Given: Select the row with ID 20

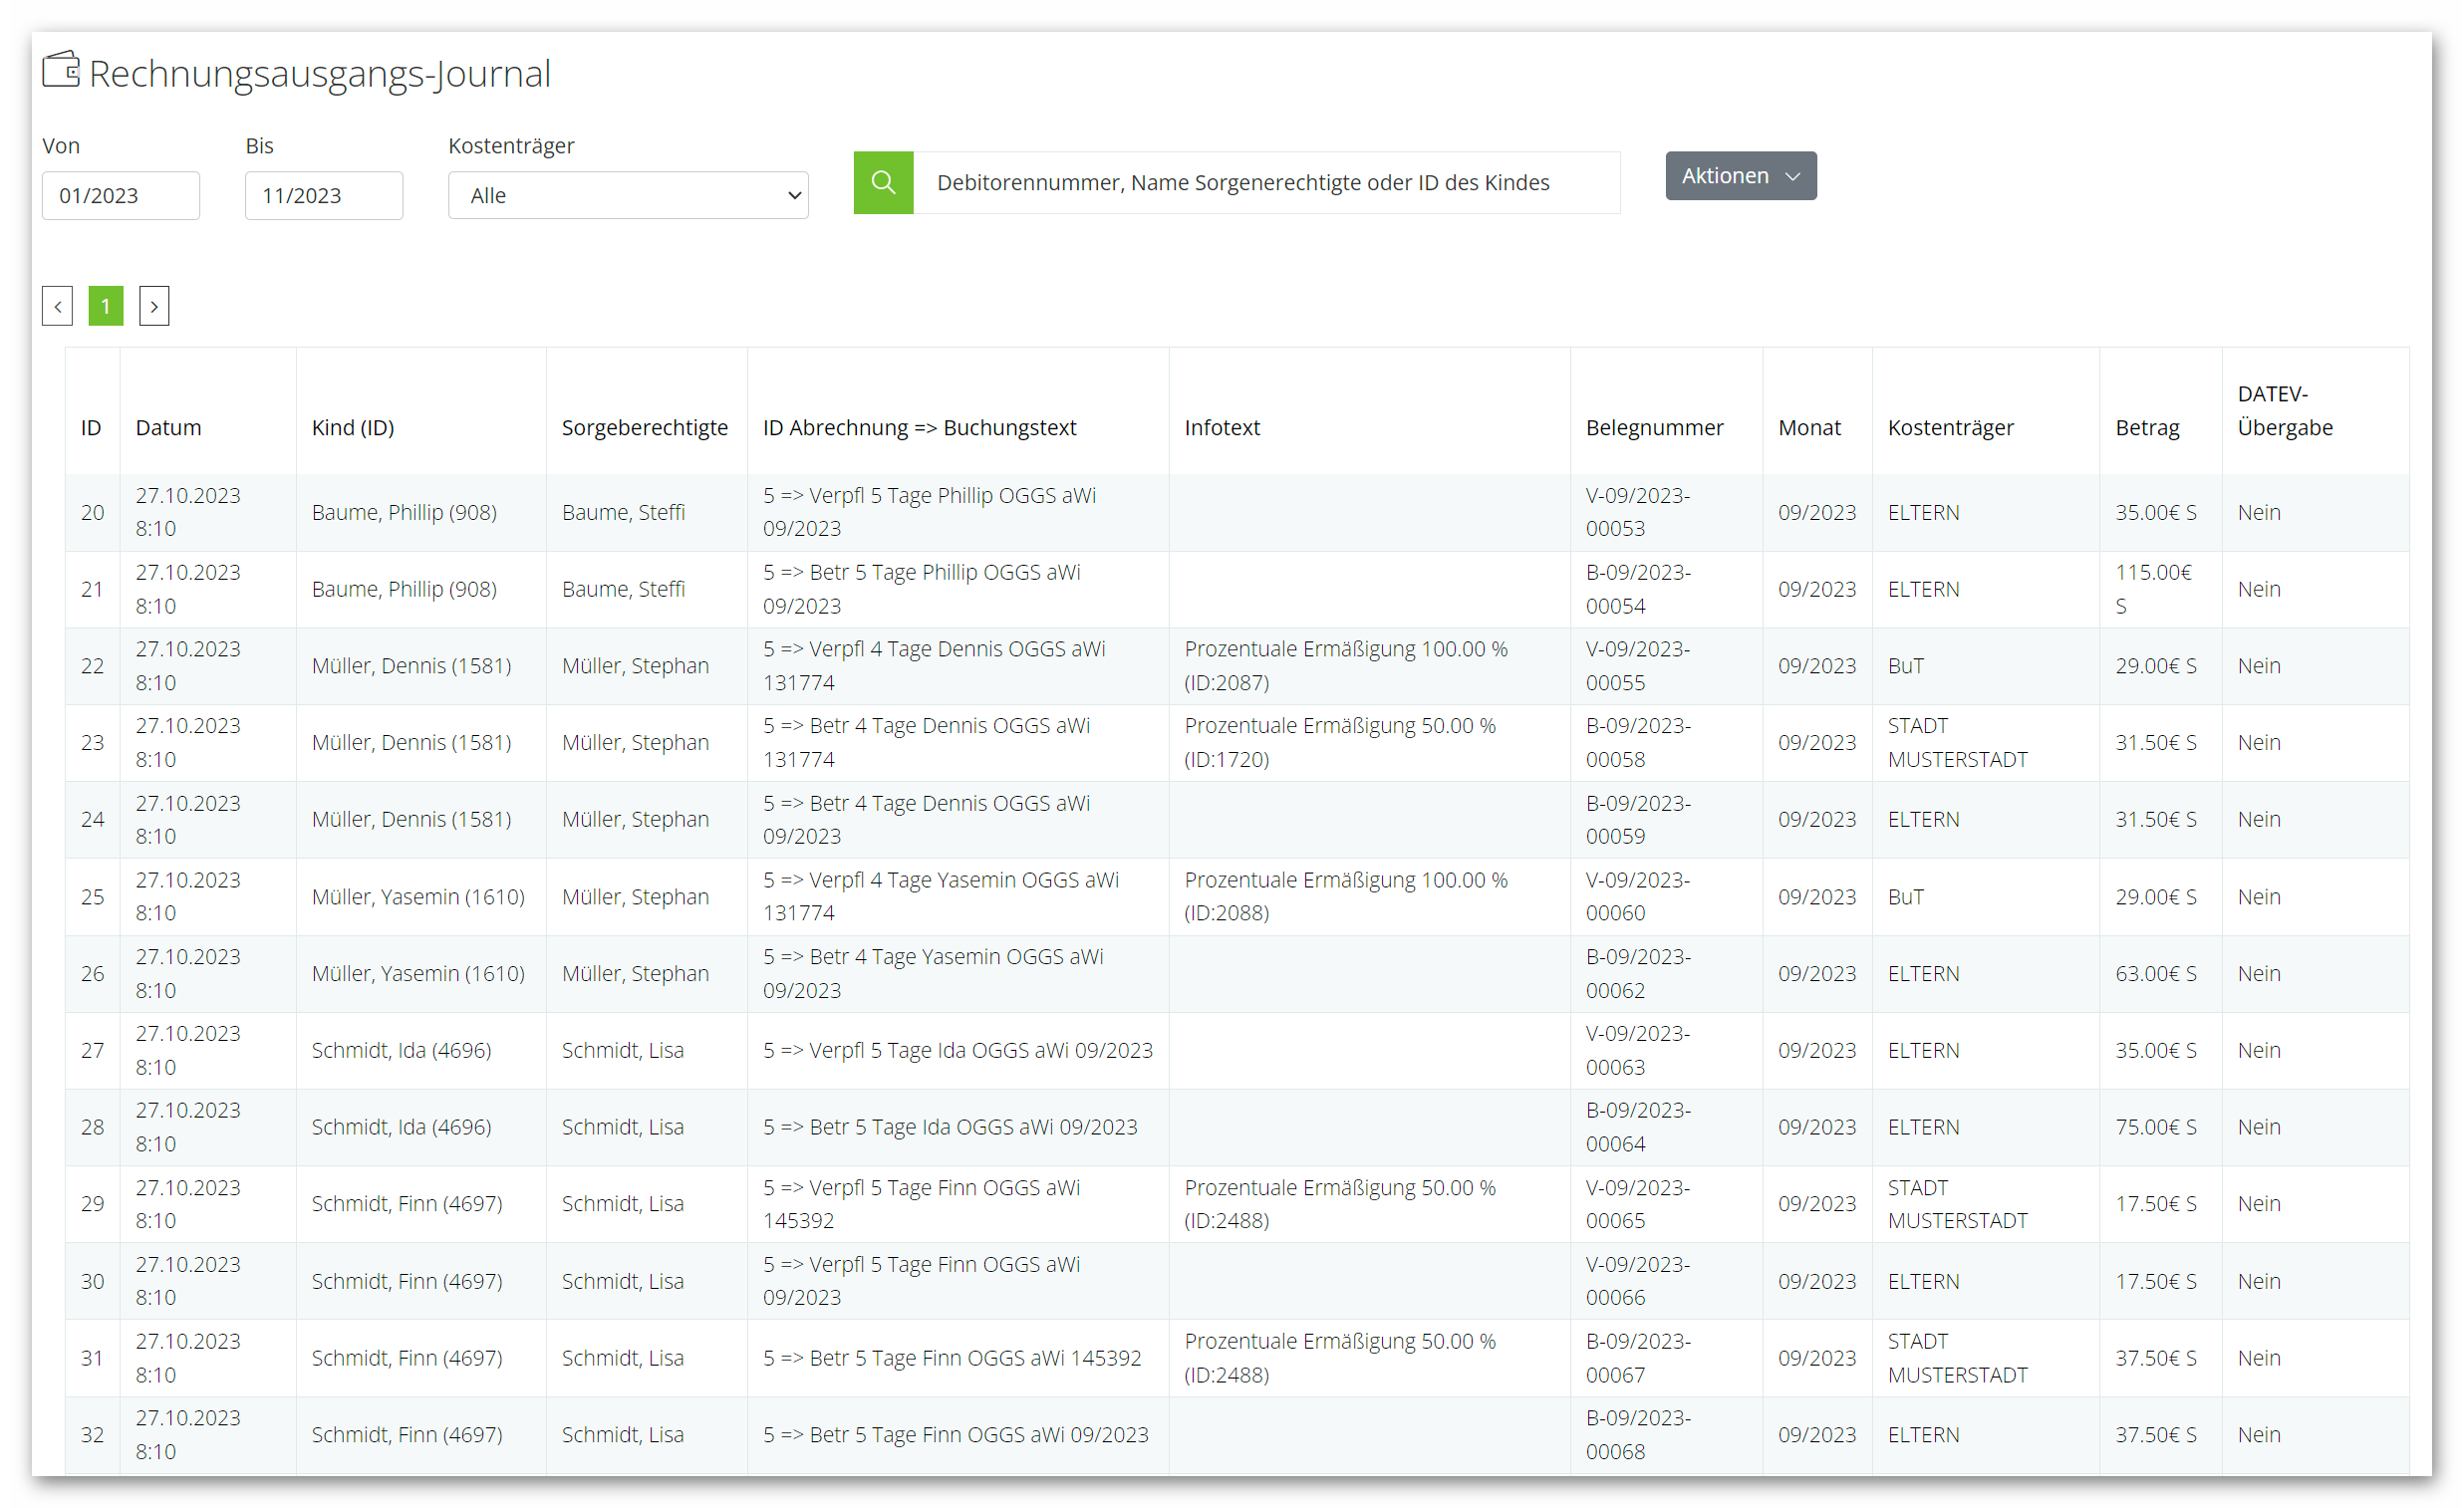Looking at the screenshot, I should click(92, 512).
